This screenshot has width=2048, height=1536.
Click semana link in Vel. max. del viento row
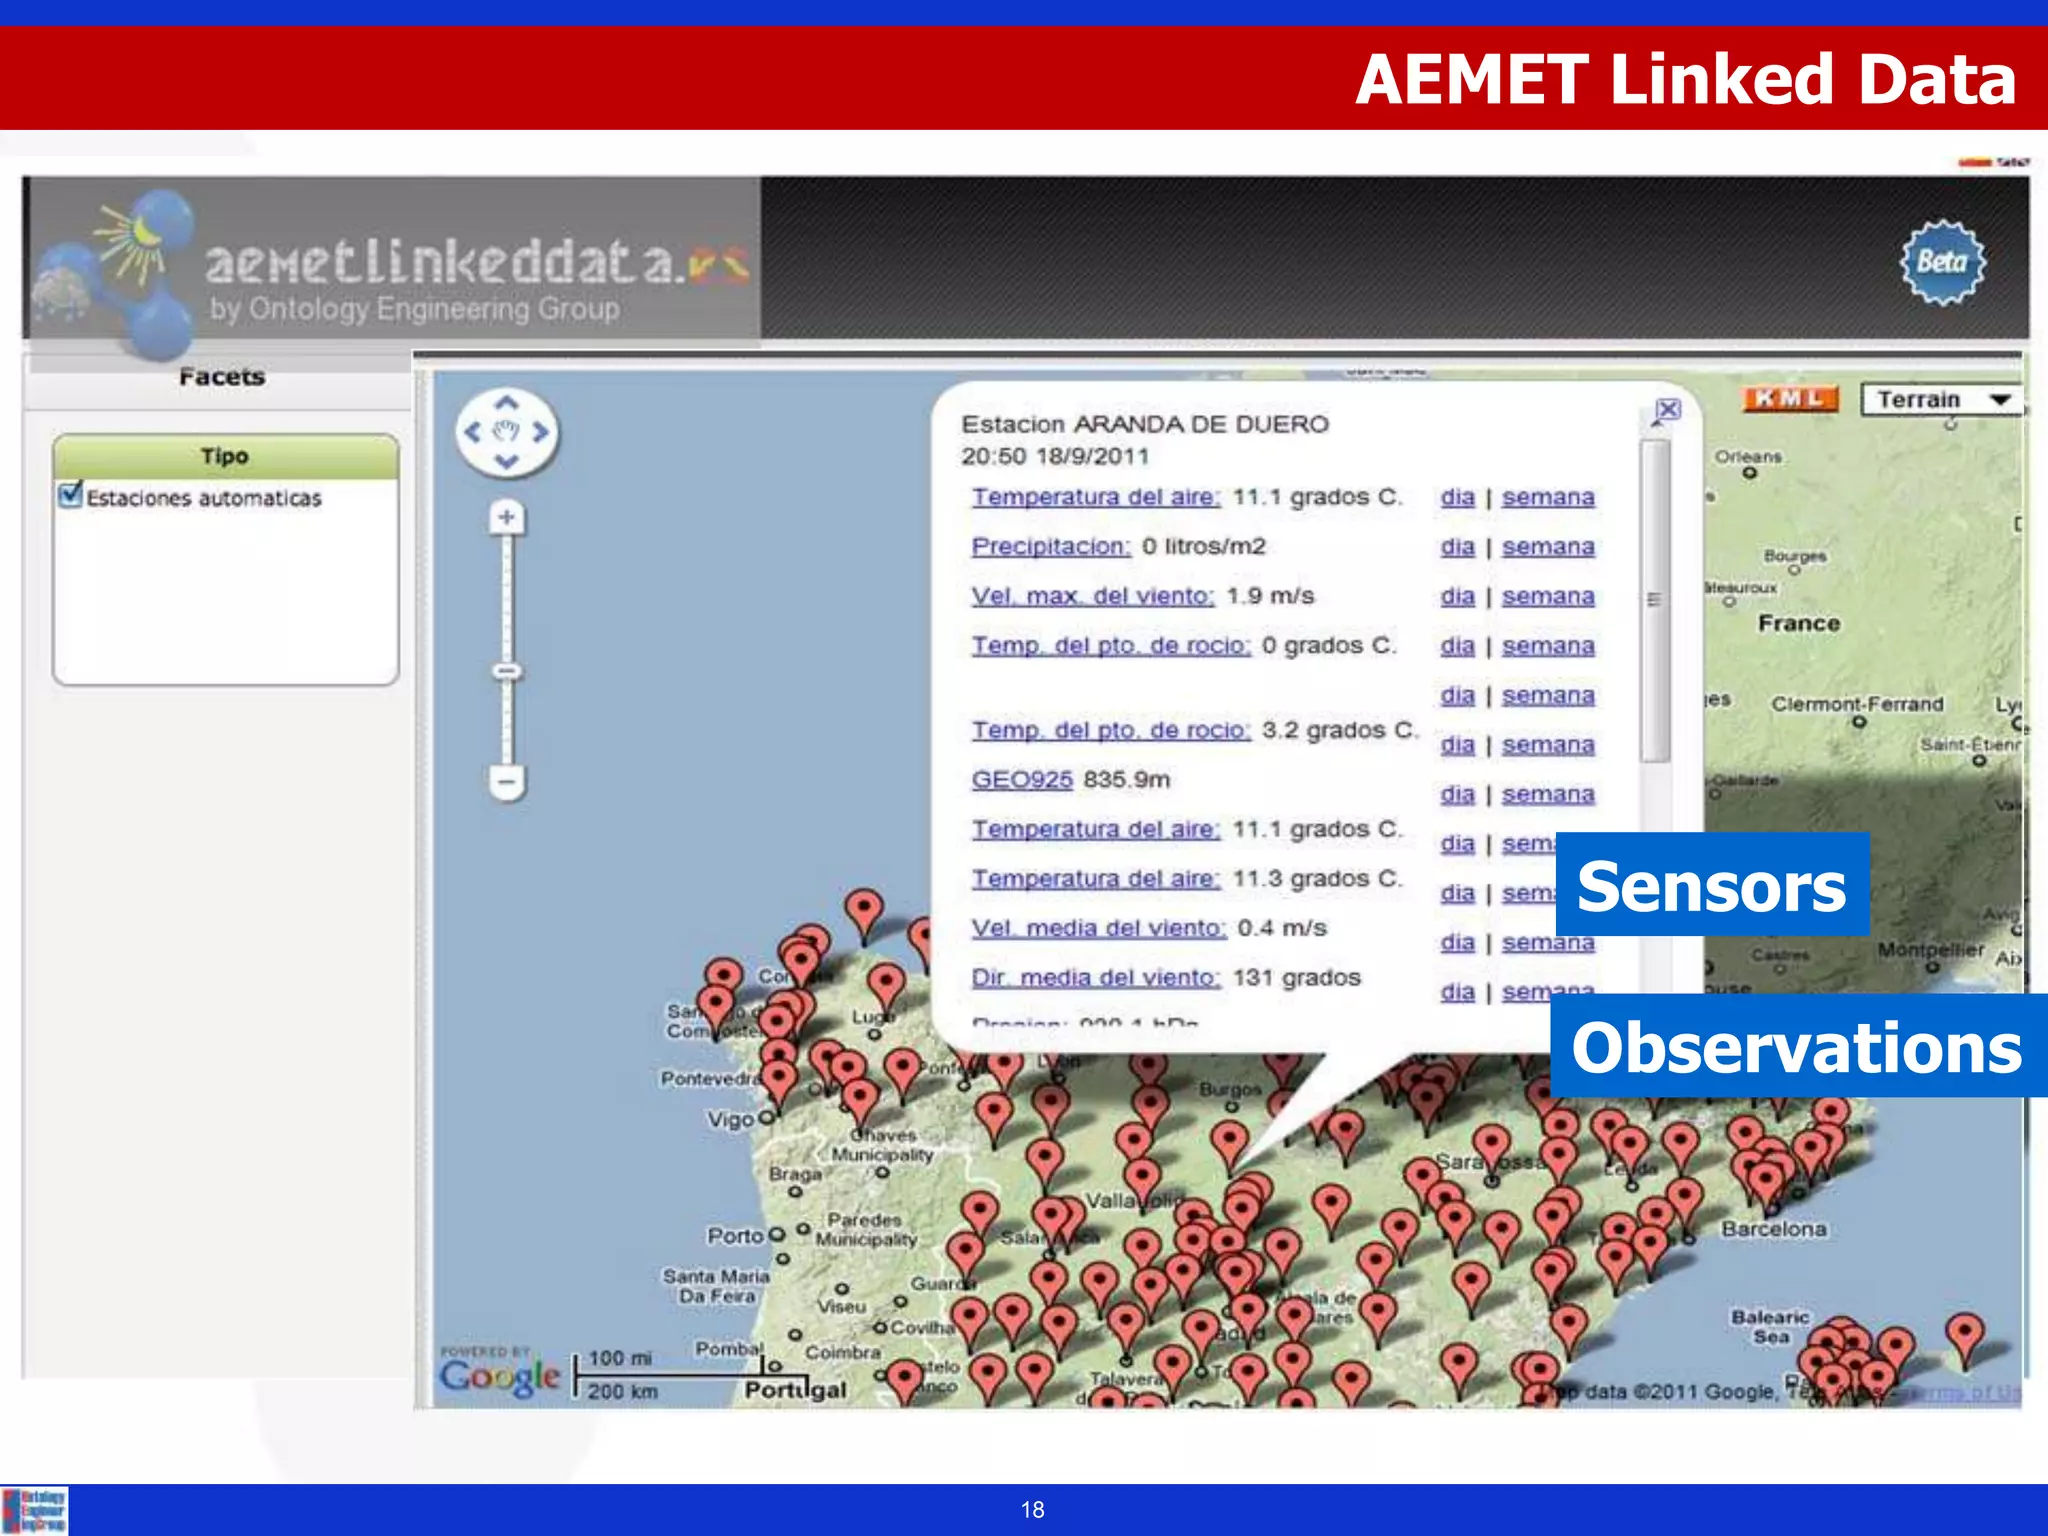click(1548, 596)
